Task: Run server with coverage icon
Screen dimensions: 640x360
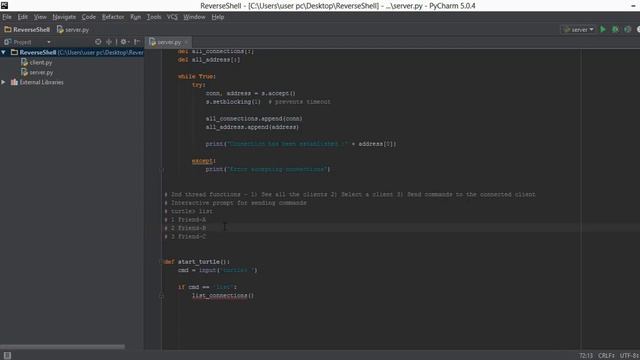Action: pyautogui.click(x=628, y=29)
